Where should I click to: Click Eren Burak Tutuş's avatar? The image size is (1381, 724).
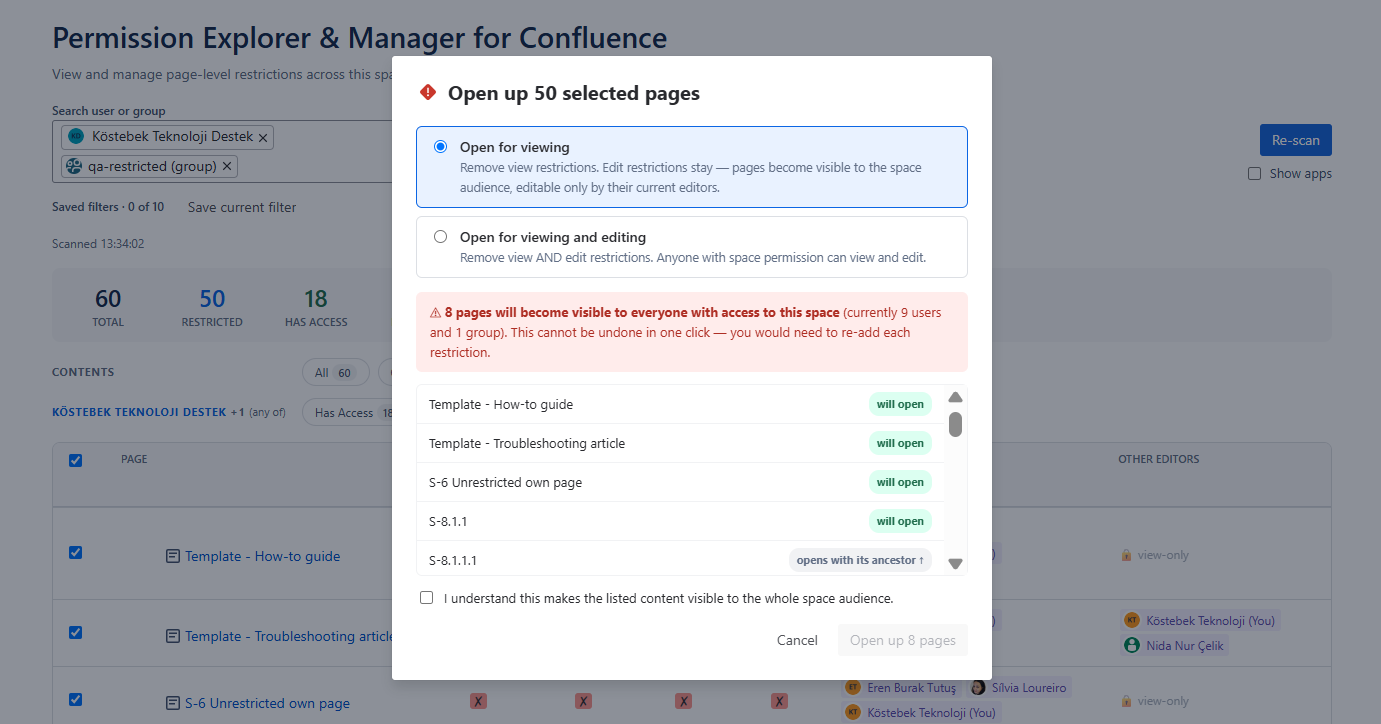[853, 687]
